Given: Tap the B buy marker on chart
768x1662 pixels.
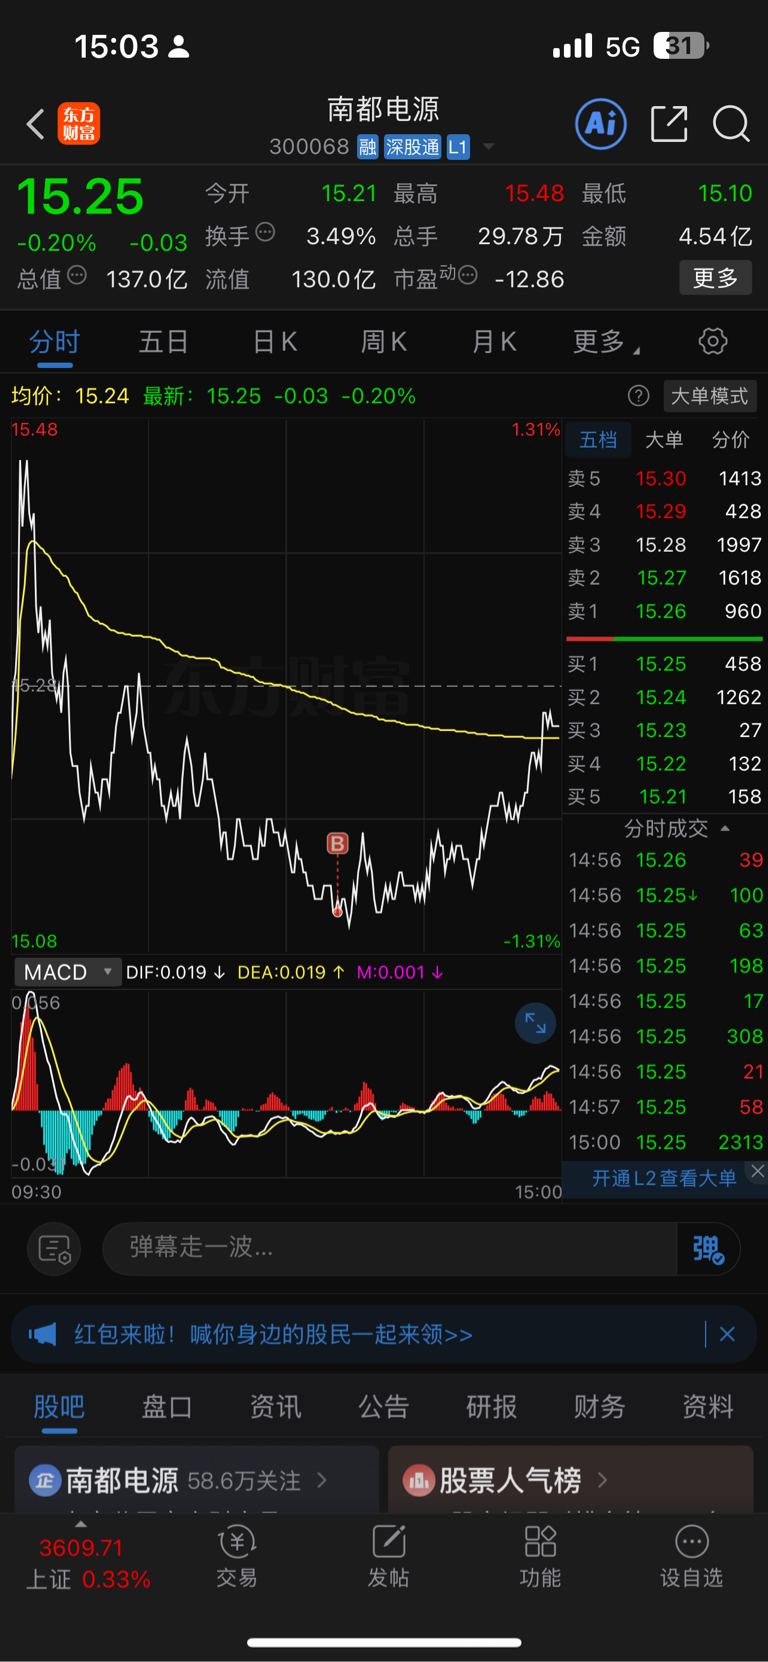Looking at the screenshot, I should click(x=338, y=844).
